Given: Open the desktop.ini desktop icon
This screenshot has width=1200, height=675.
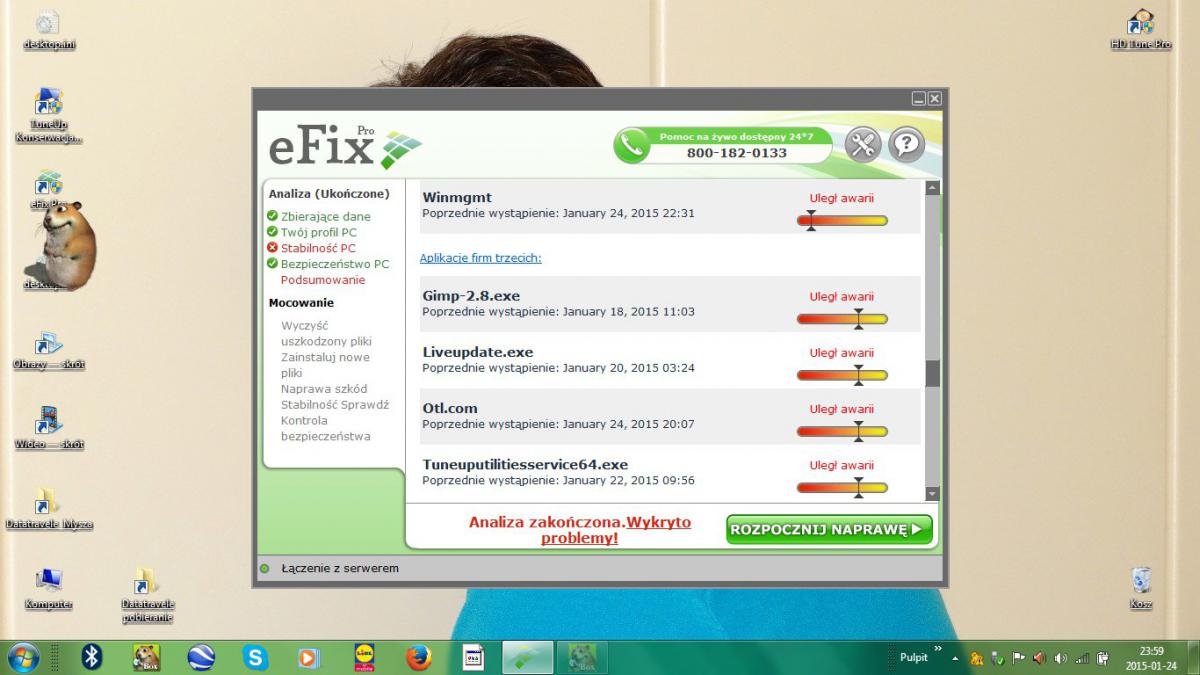Looking at the screenshot, I should [48, 31].
